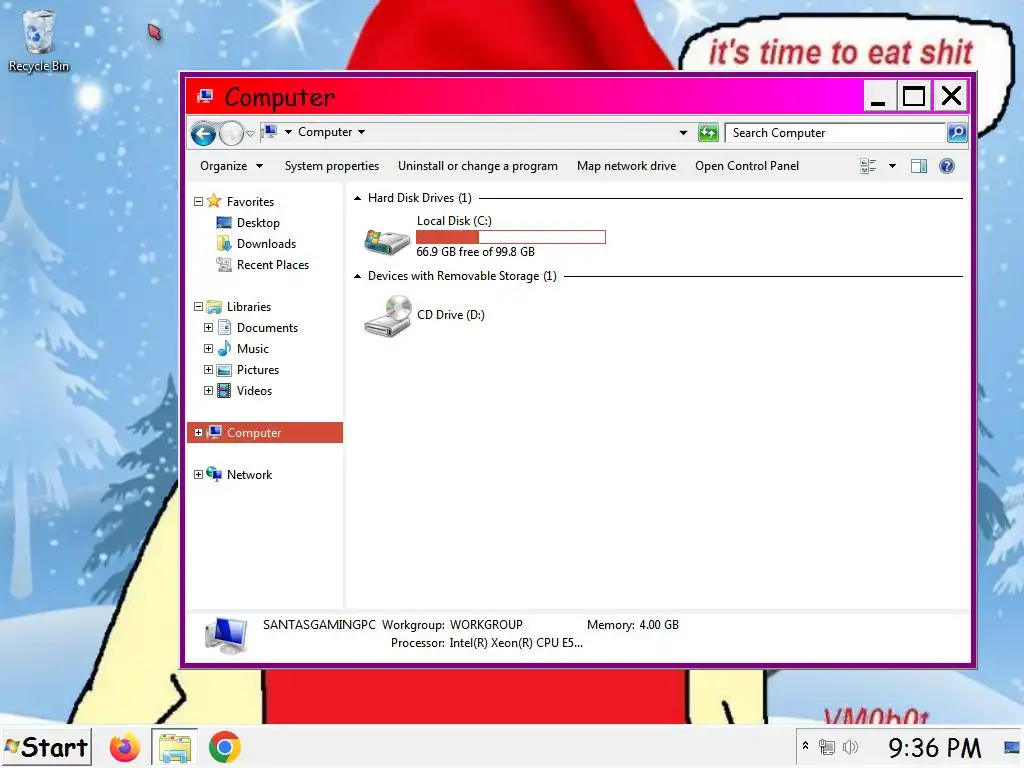Open Recent Places under Favorites

pyautogui.click(x=273, y=264)
